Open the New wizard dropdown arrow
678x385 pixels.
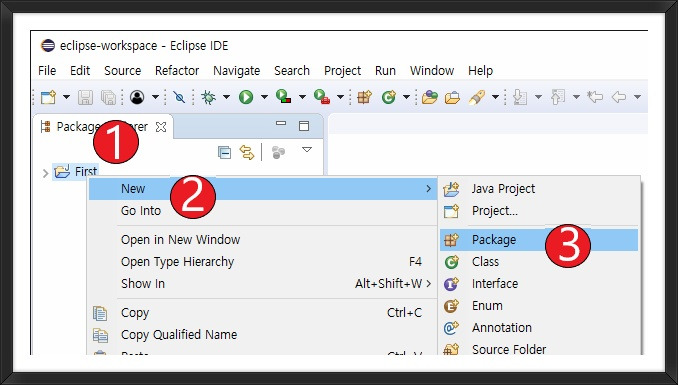(66, 97)
